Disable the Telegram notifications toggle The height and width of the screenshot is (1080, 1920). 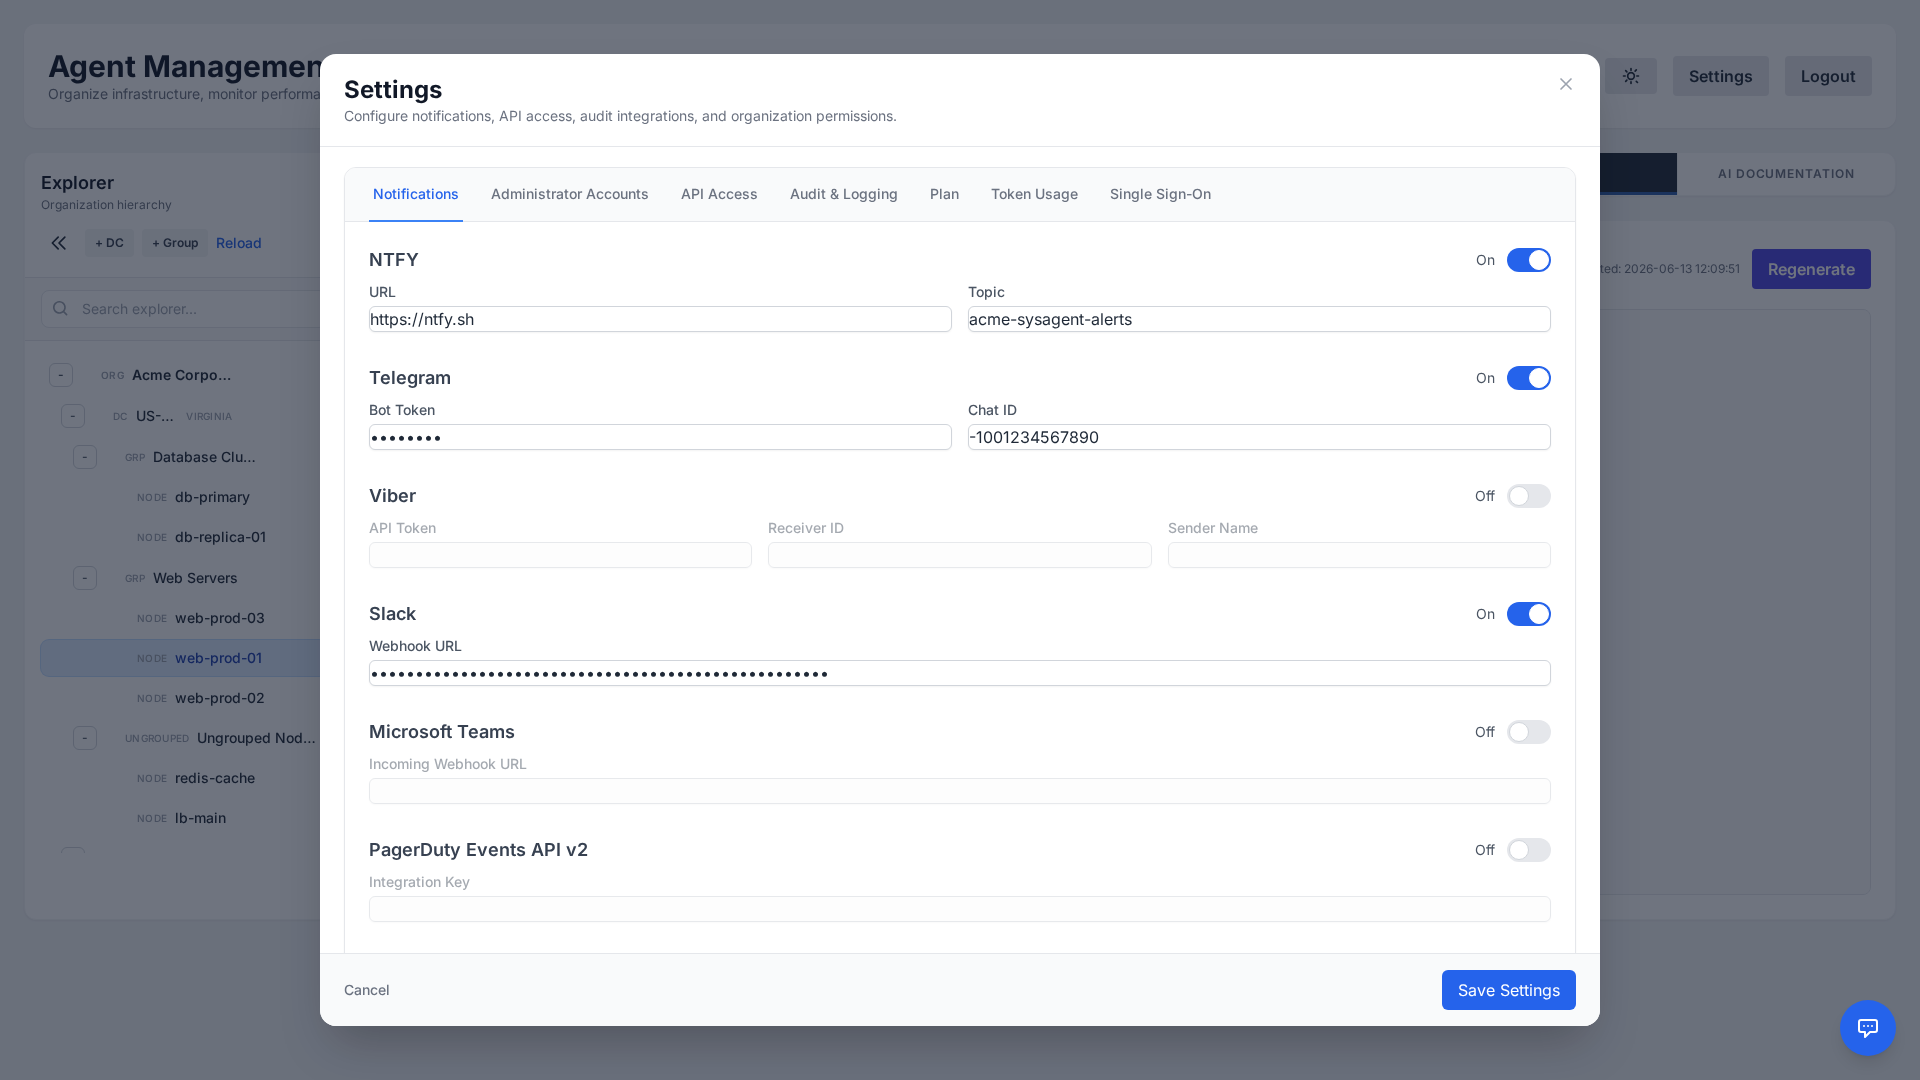(1529, 378)
